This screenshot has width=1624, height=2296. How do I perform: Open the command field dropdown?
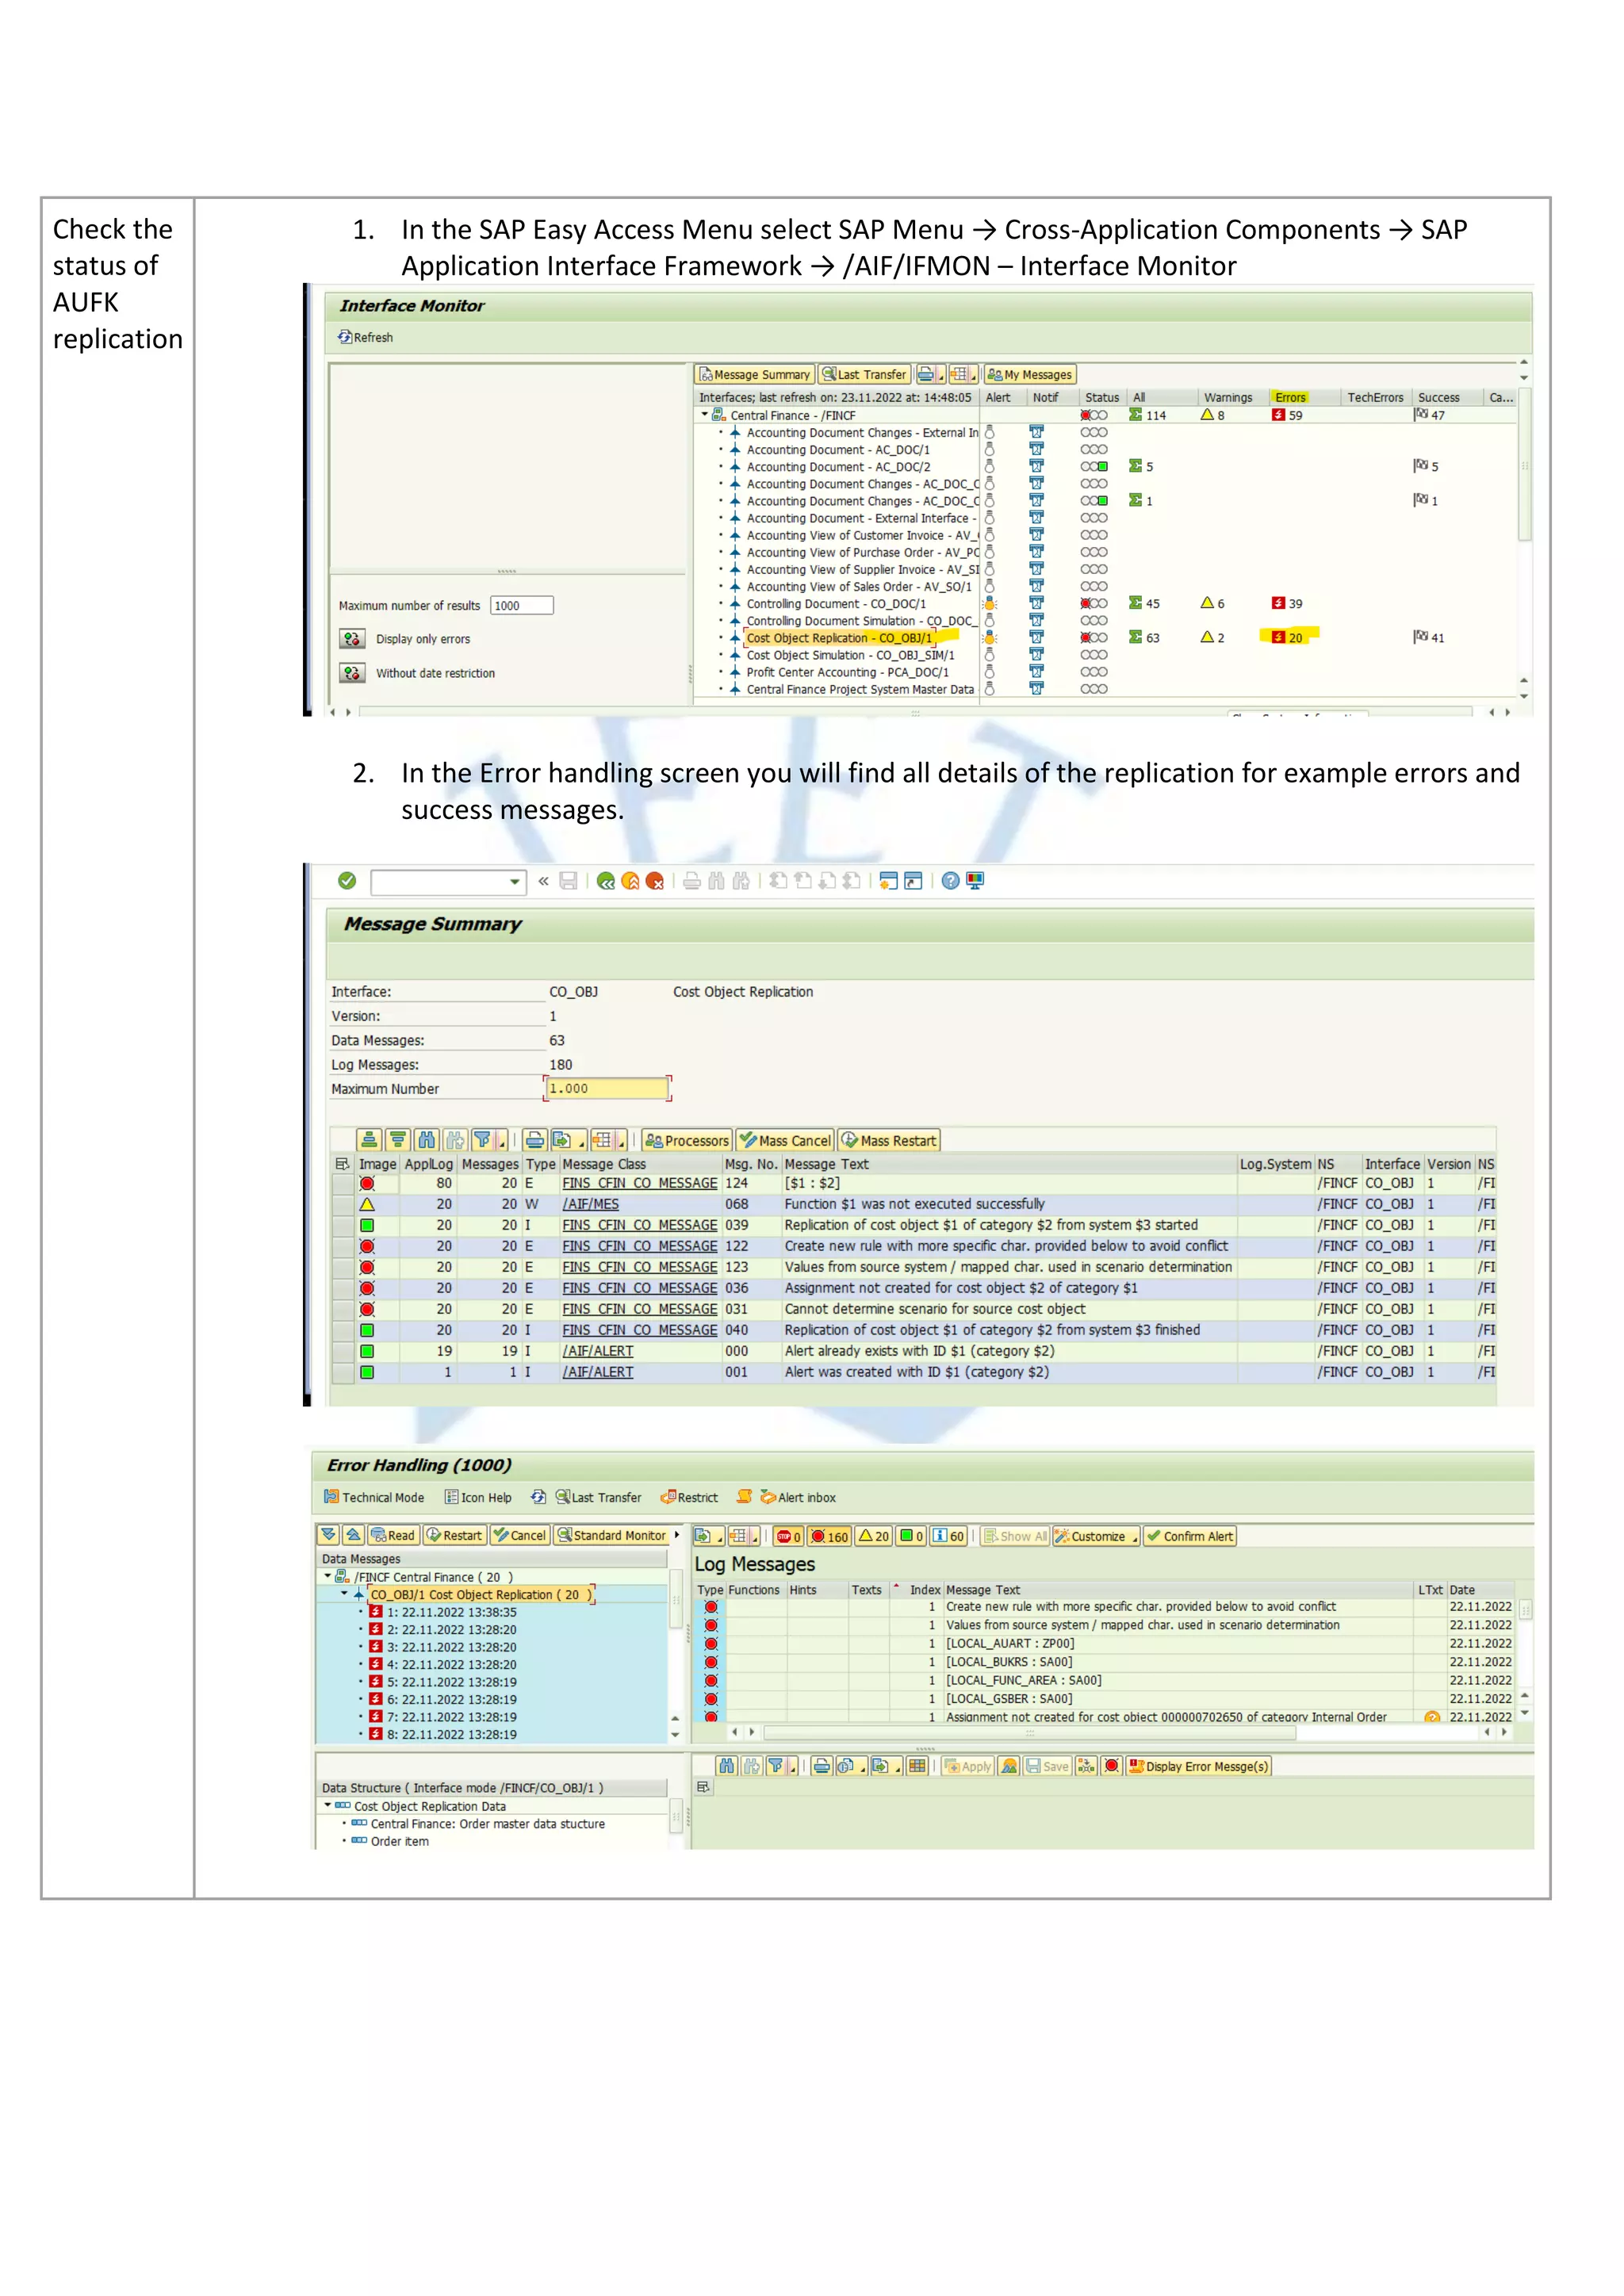pyautogui.click(x=515, y=882)
